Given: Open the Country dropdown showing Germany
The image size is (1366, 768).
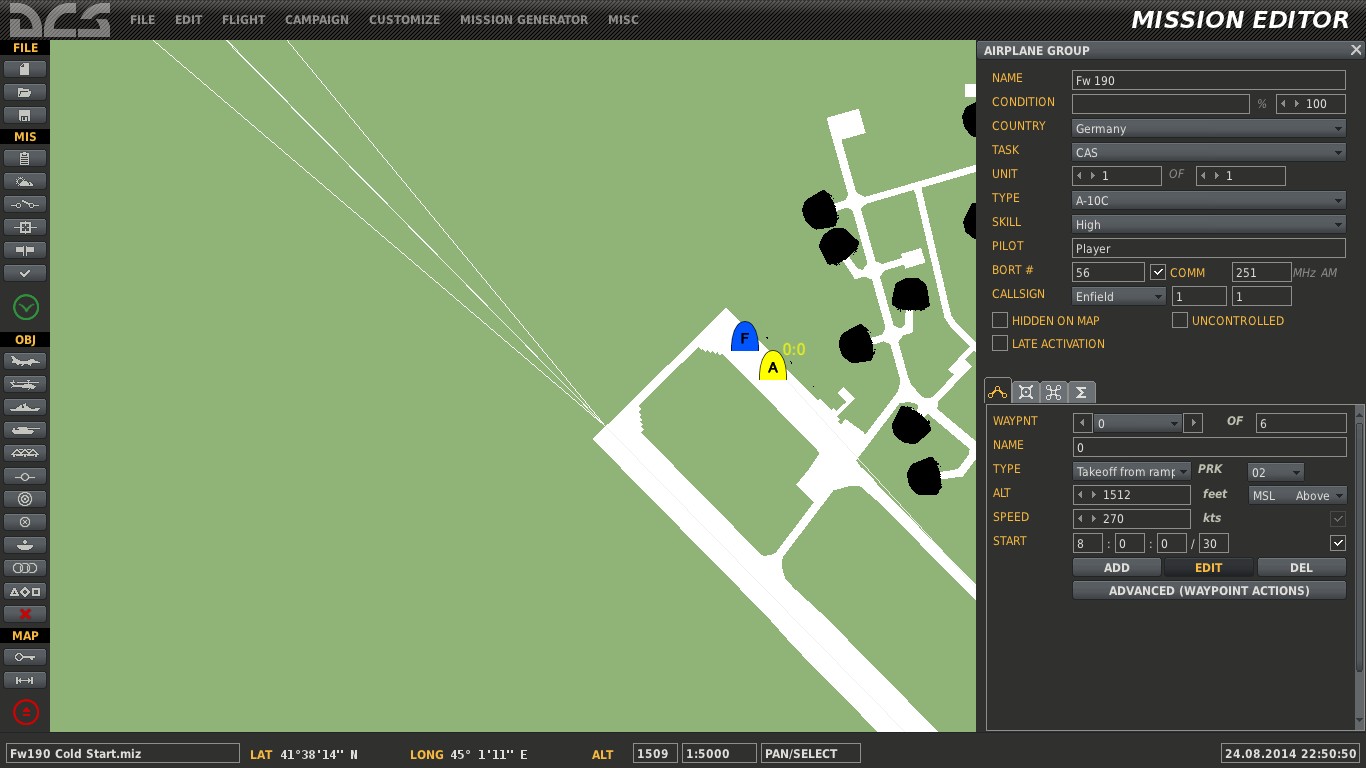Looking at the screenshot, I should (1209, 128).
